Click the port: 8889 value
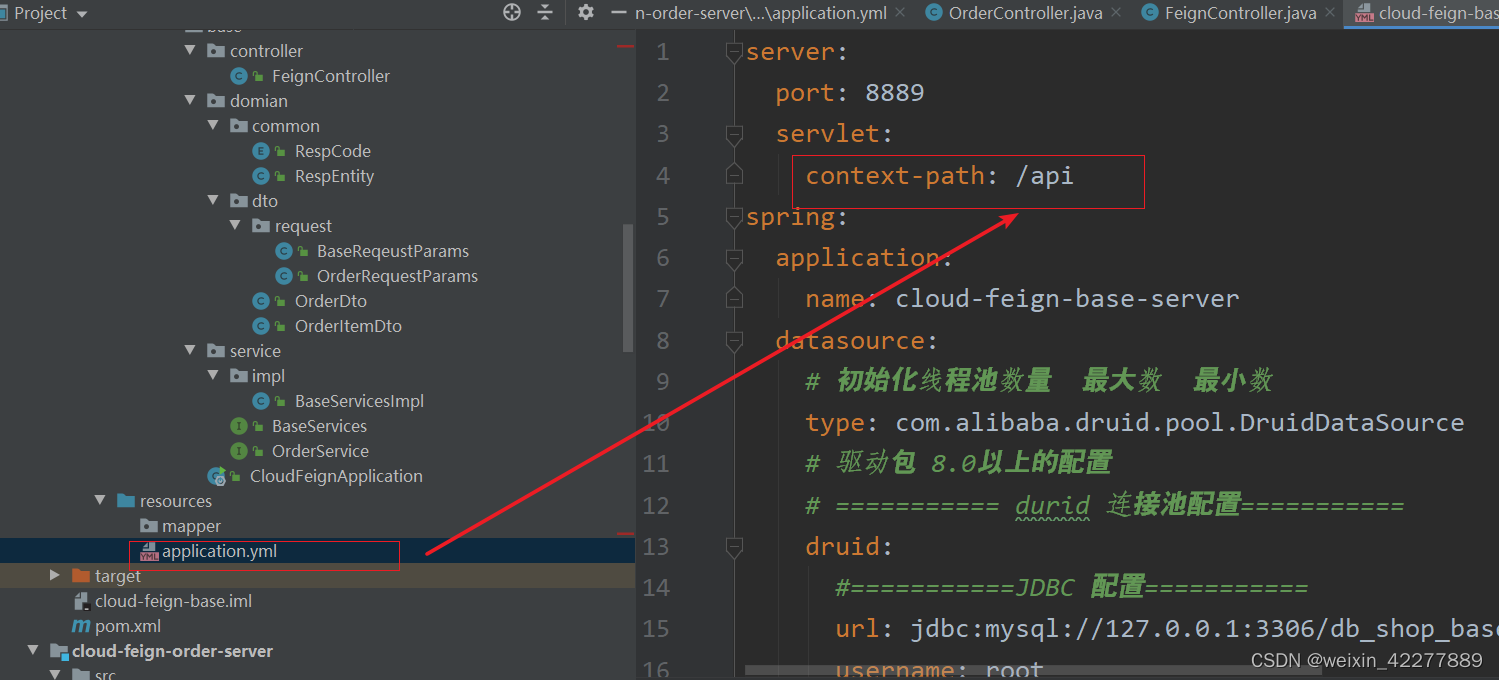Viewport: 1499px width, 680px height. tap(894, 93)
